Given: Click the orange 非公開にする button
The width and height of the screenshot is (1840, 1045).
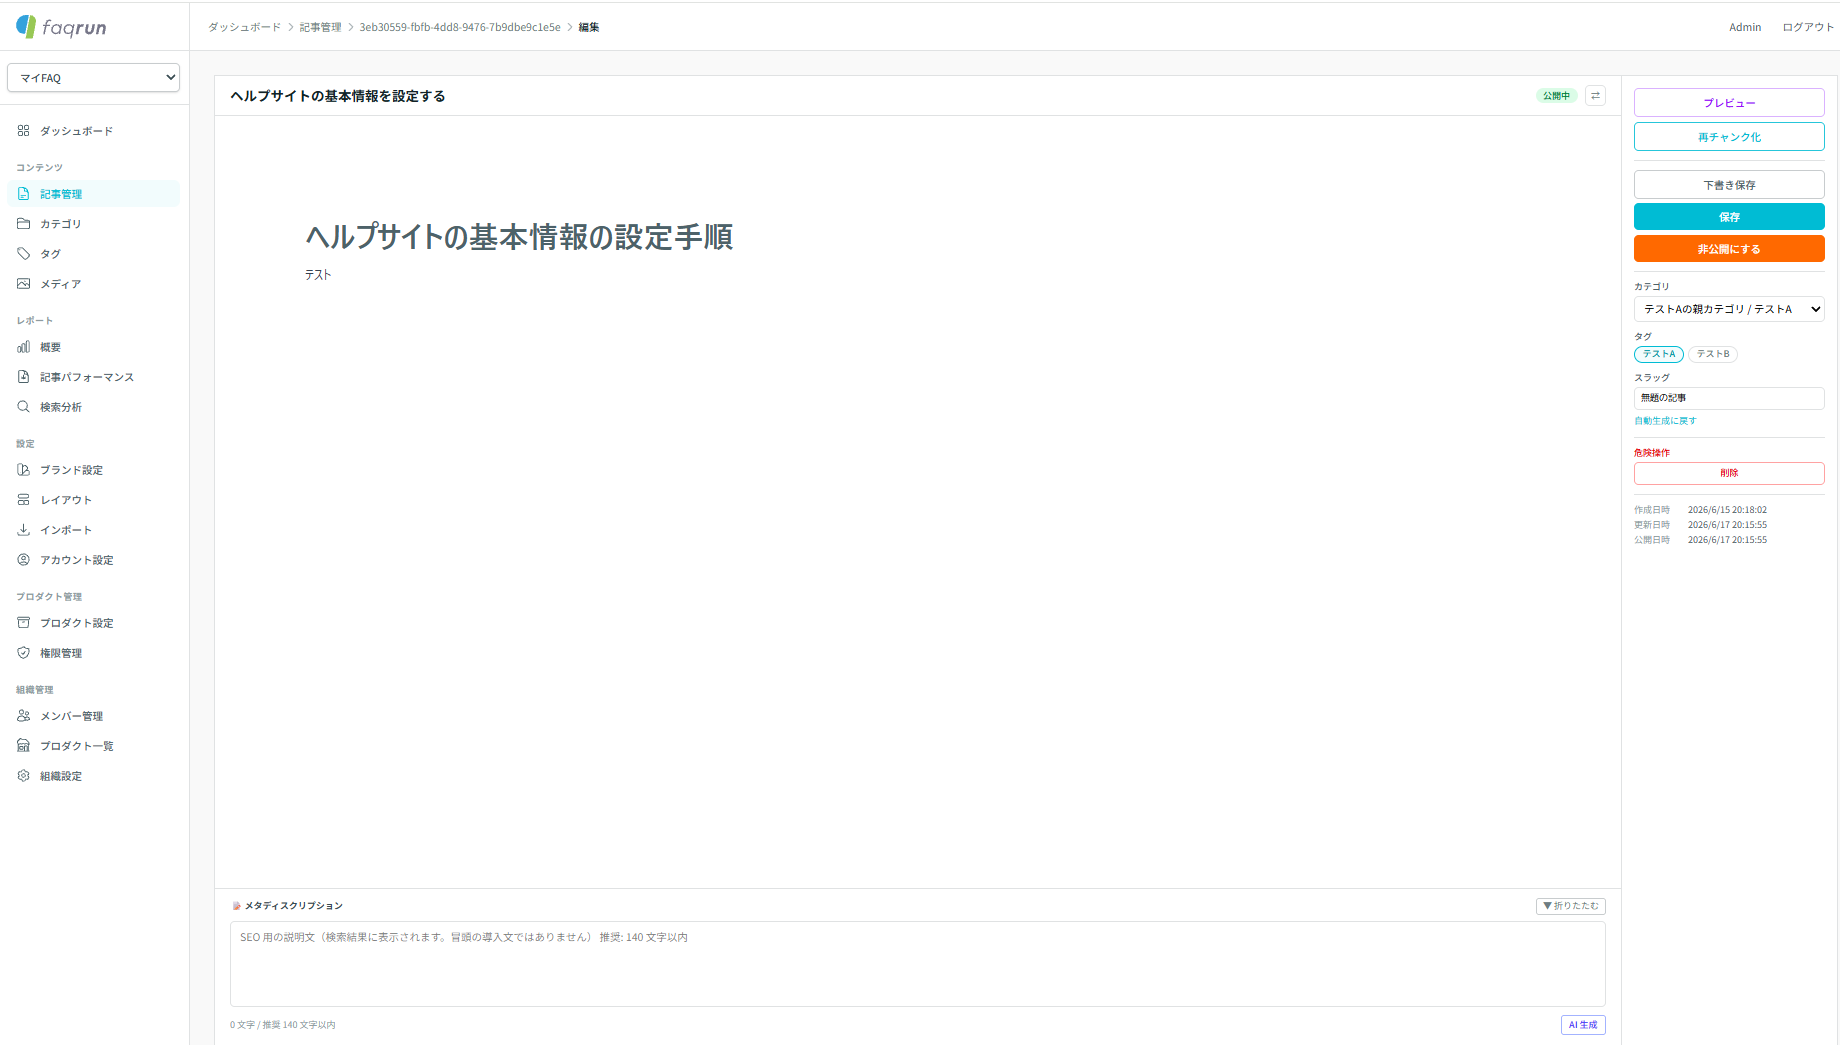Looking at the screenshot, I should pos(1729,249).
